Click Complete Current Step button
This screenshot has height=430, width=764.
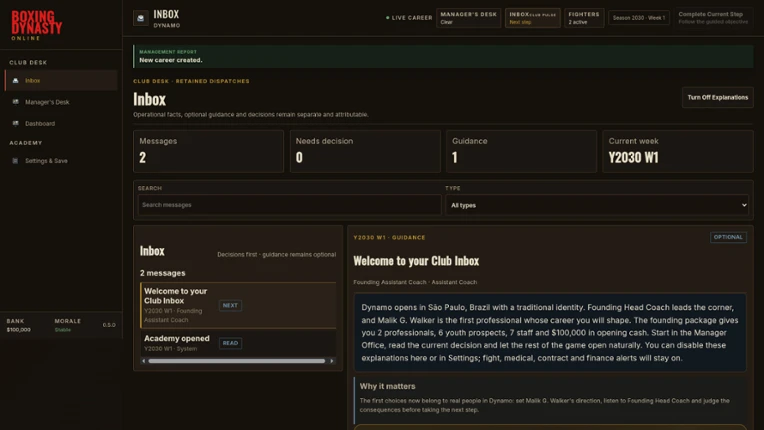click(x=713, y=18)
